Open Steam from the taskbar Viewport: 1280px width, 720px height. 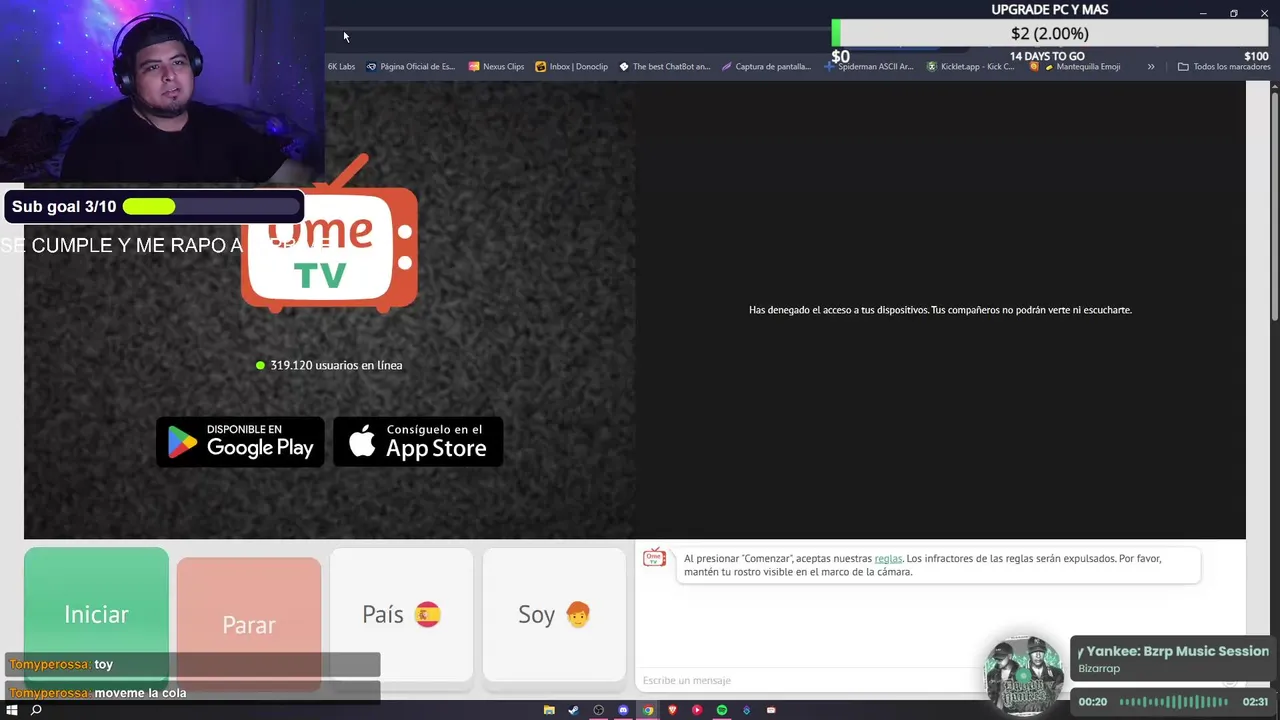573,710
